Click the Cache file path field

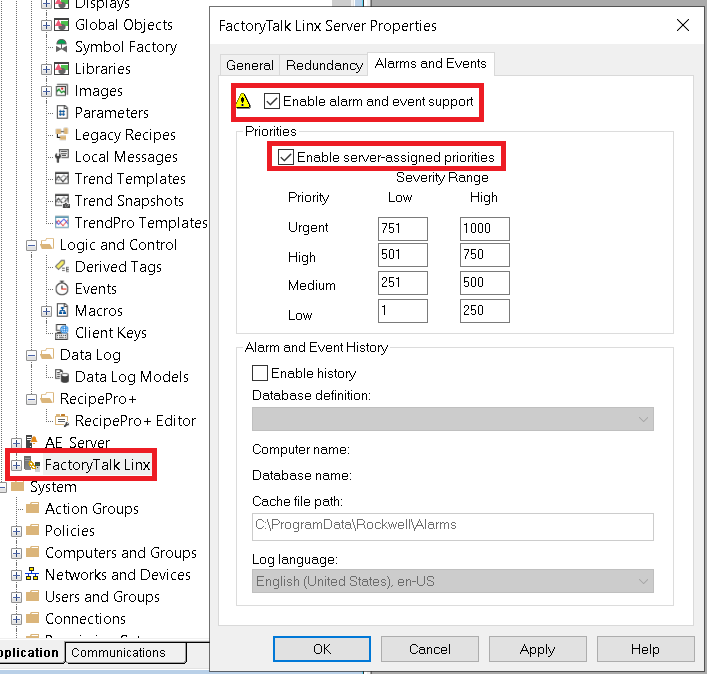point(452,526)
